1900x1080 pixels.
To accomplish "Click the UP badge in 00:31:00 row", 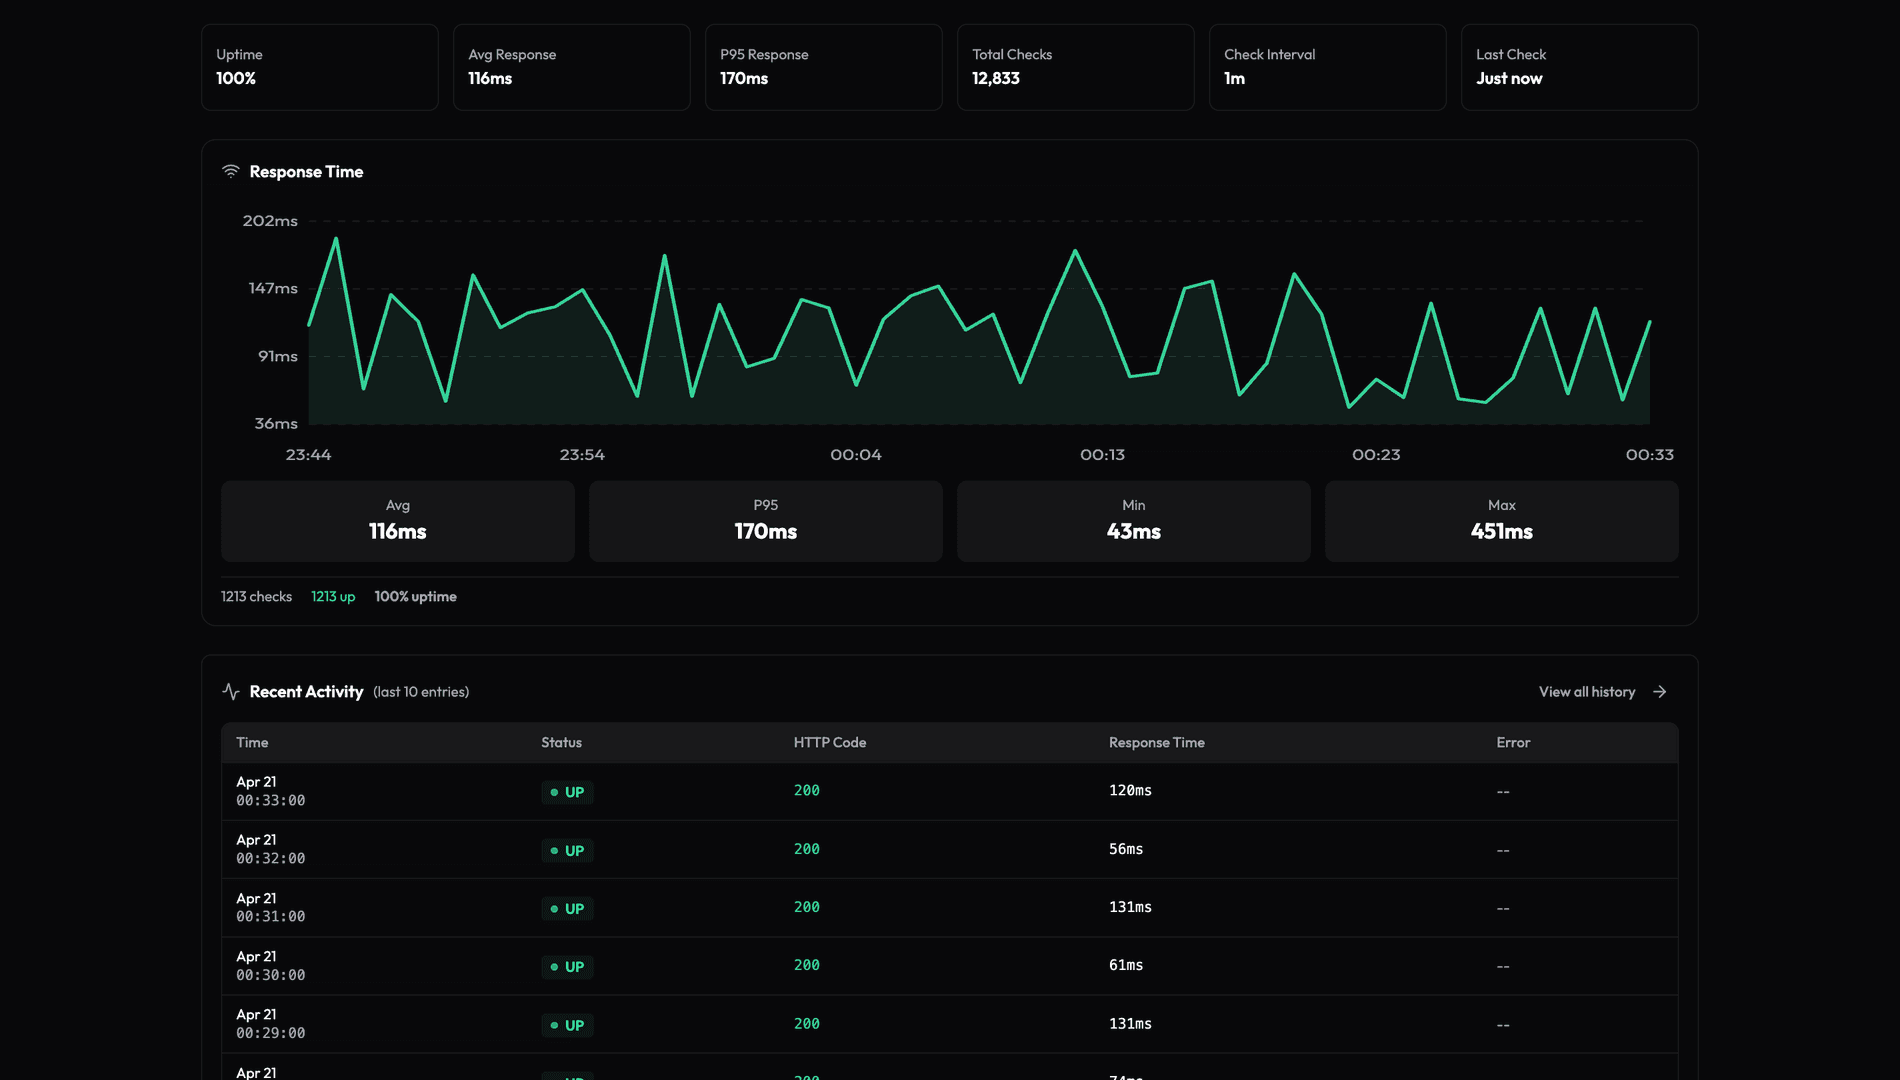I will (567, 909).
